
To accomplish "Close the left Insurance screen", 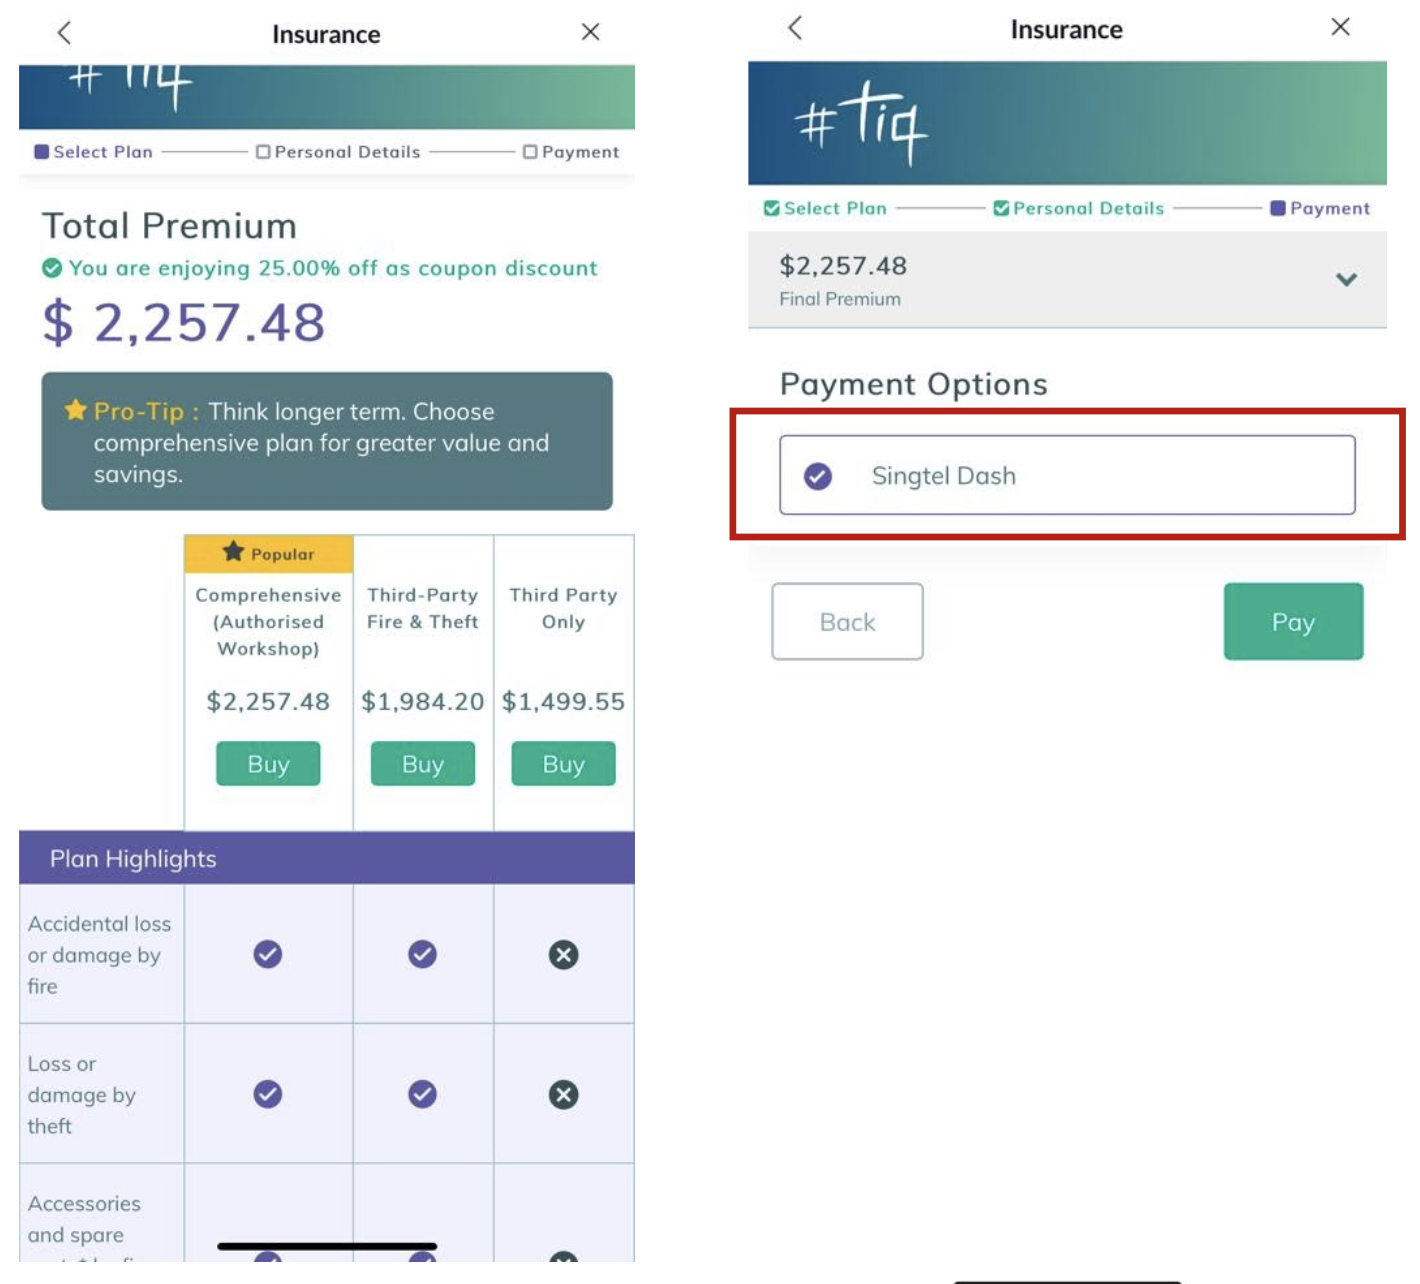I will point(590,33).
